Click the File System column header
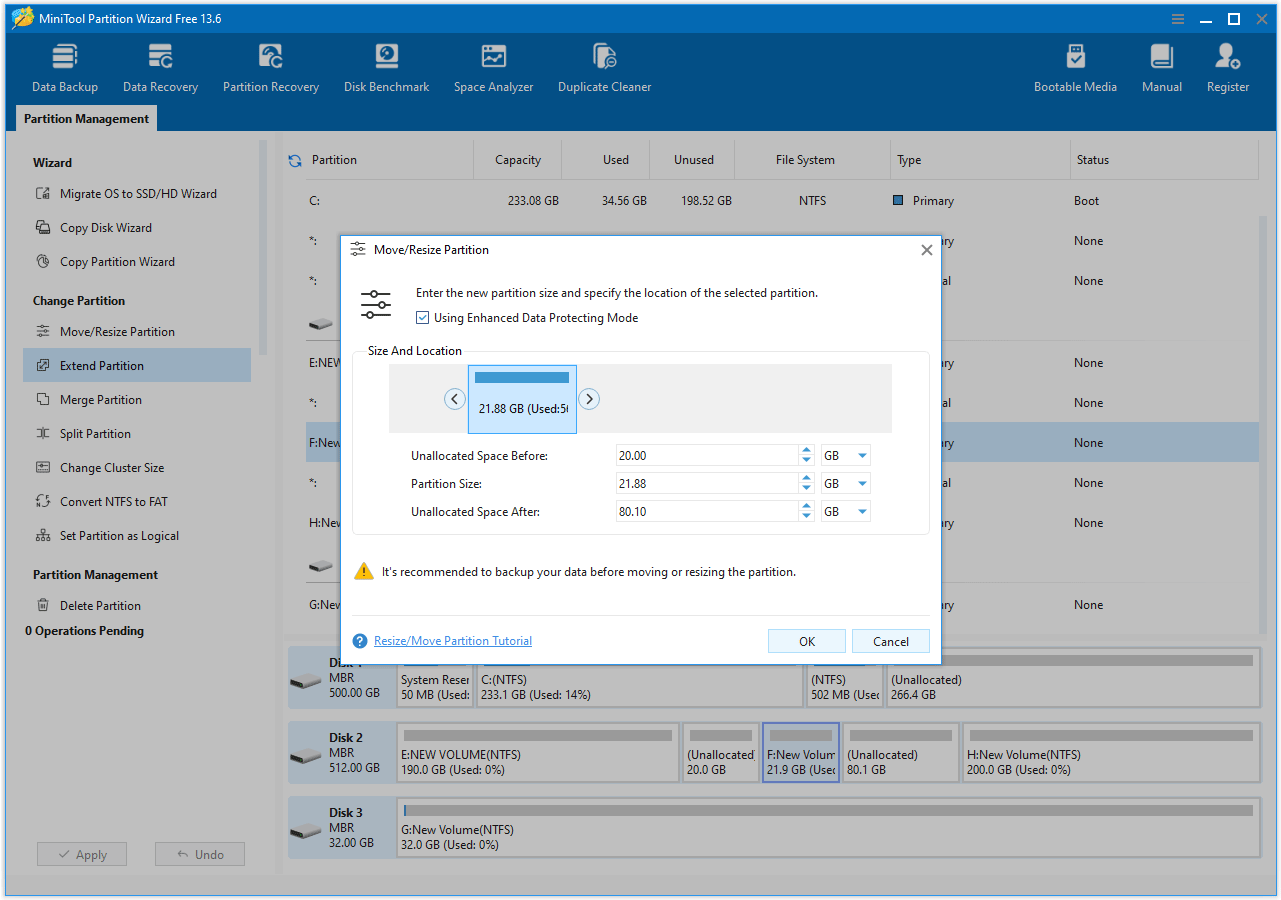 point(812,160)
